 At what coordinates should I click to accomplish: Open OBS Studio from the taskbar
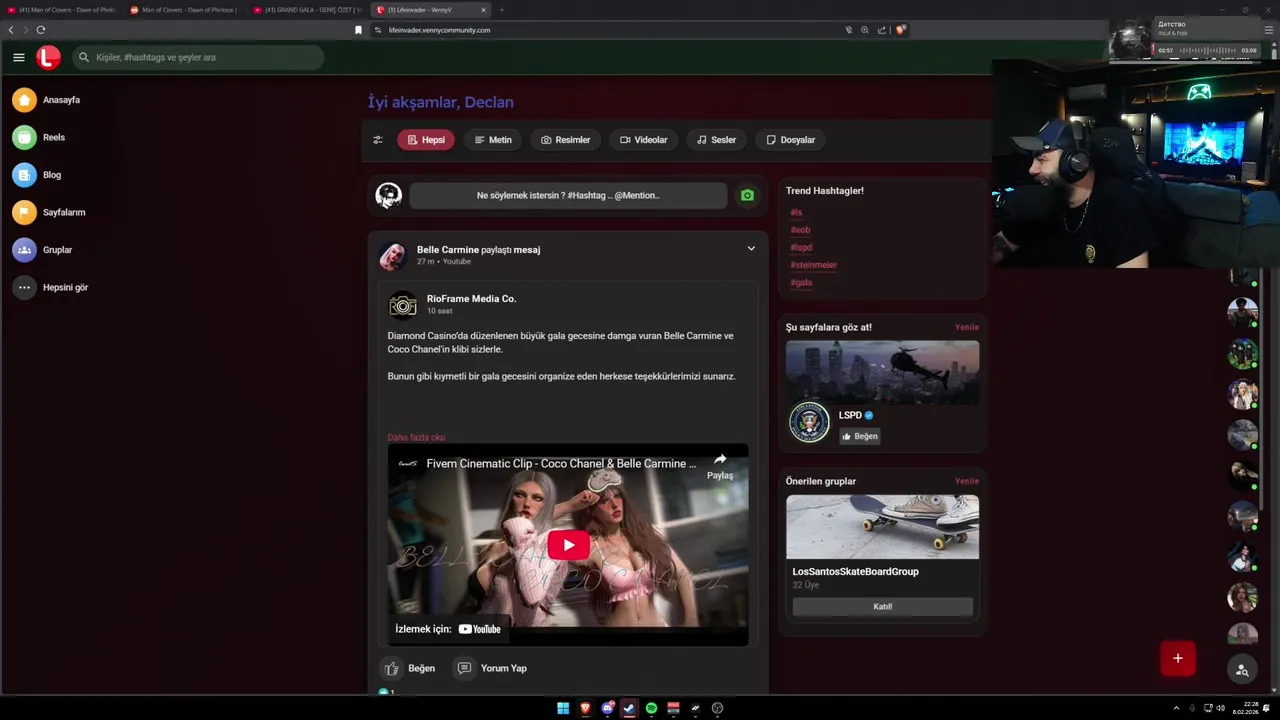[717, 708]
